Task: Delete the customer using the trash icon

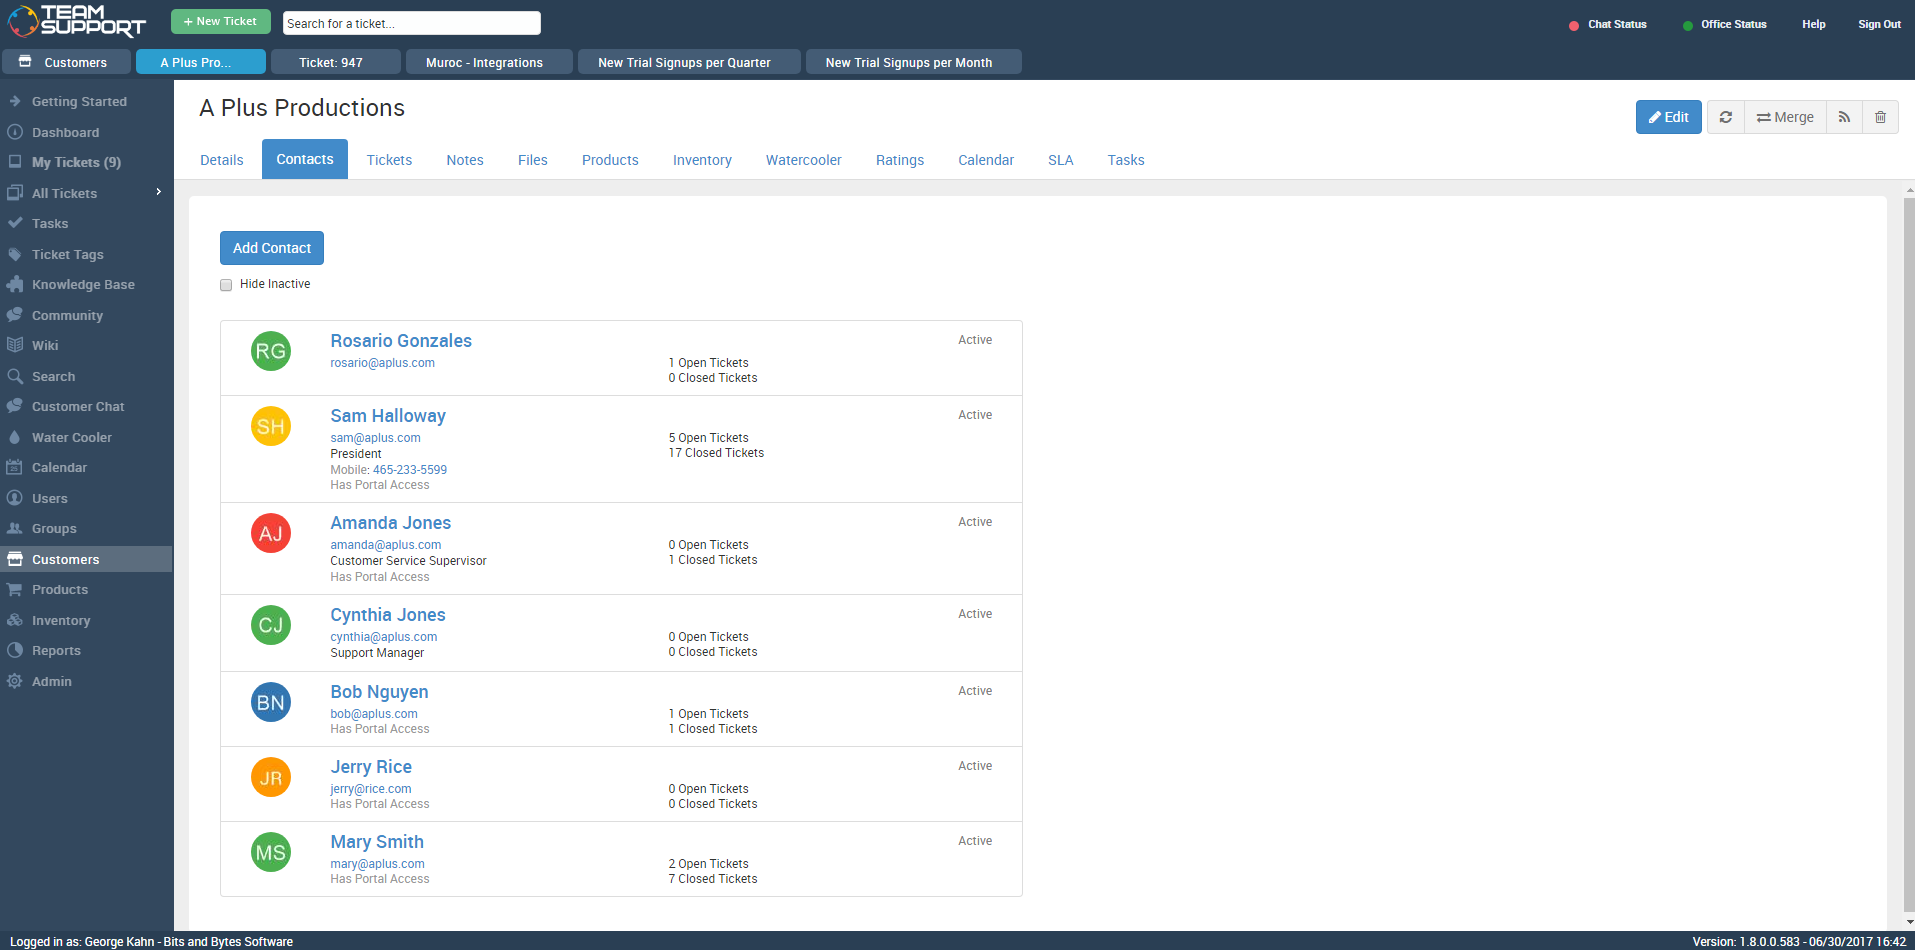Action: coord(1881,117)
